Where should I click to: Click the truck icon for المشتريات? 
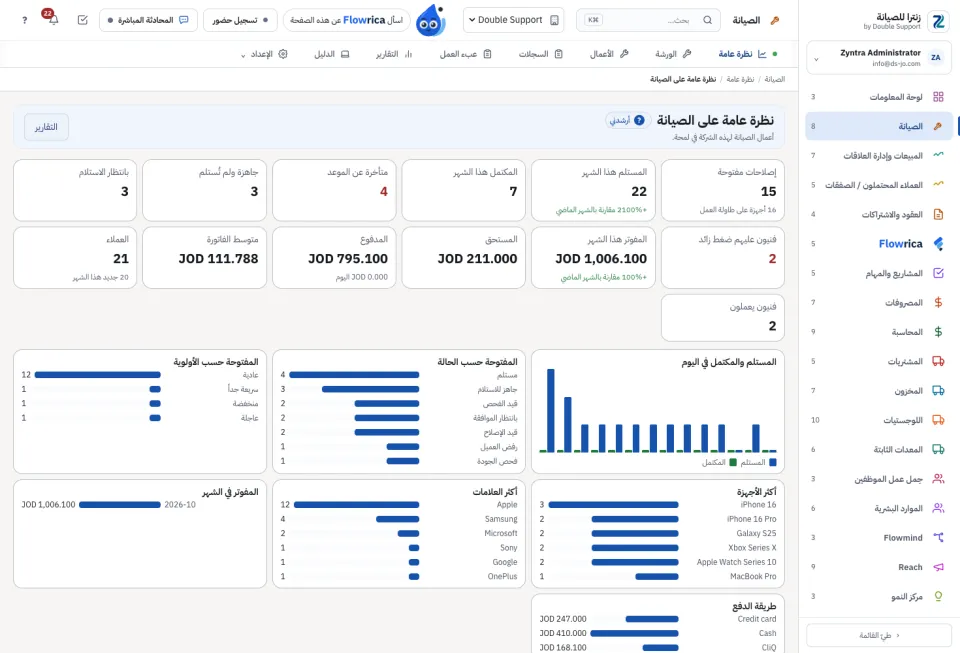tap(938, 361)
